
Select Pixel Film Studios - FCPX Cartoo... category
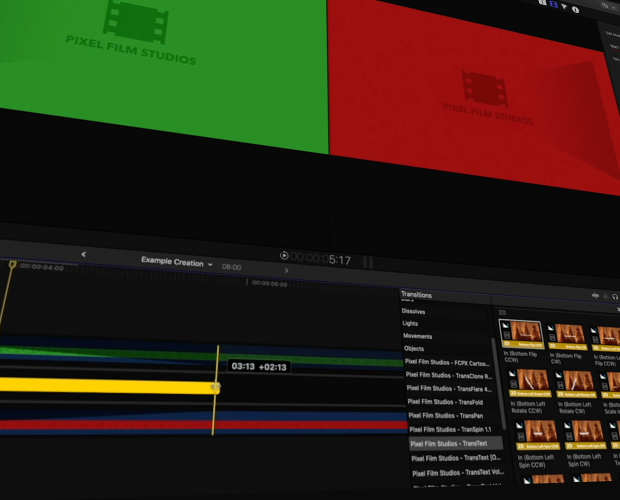[447, 362]
